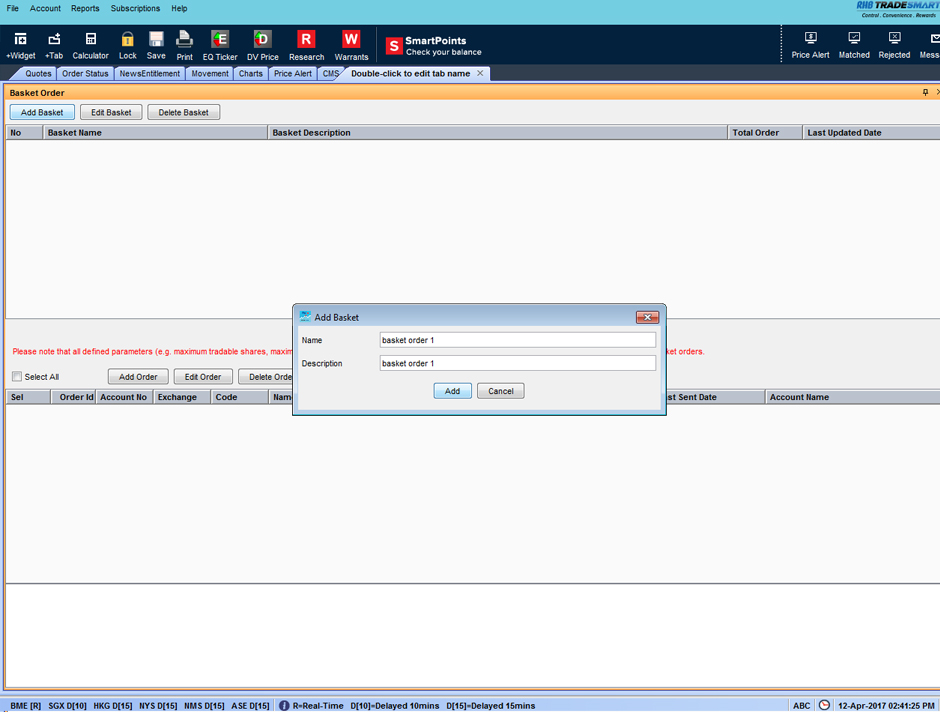Image resolution: width=940 pixels, height=712 pixels.
Task: Pin the Basket Order panel
Action: [925, 92]
